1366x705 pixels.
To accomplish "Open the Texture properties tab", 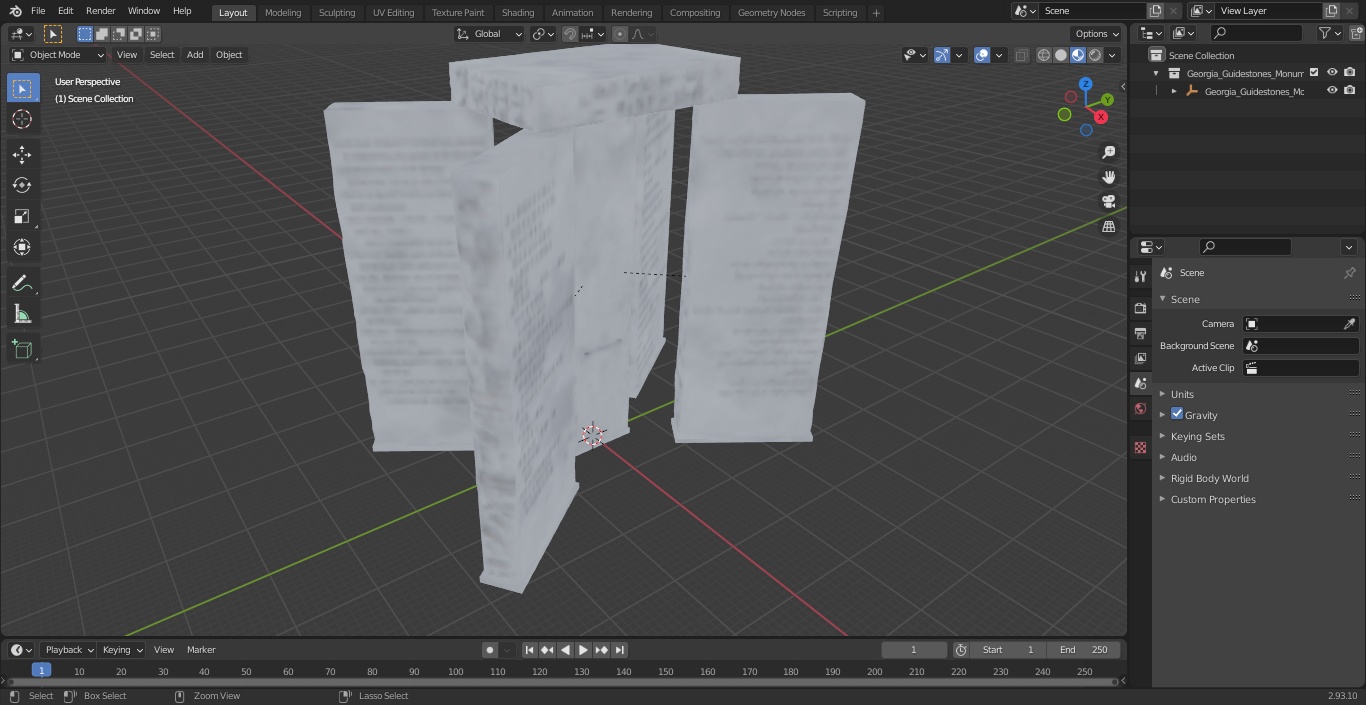I will point(1140,447).
